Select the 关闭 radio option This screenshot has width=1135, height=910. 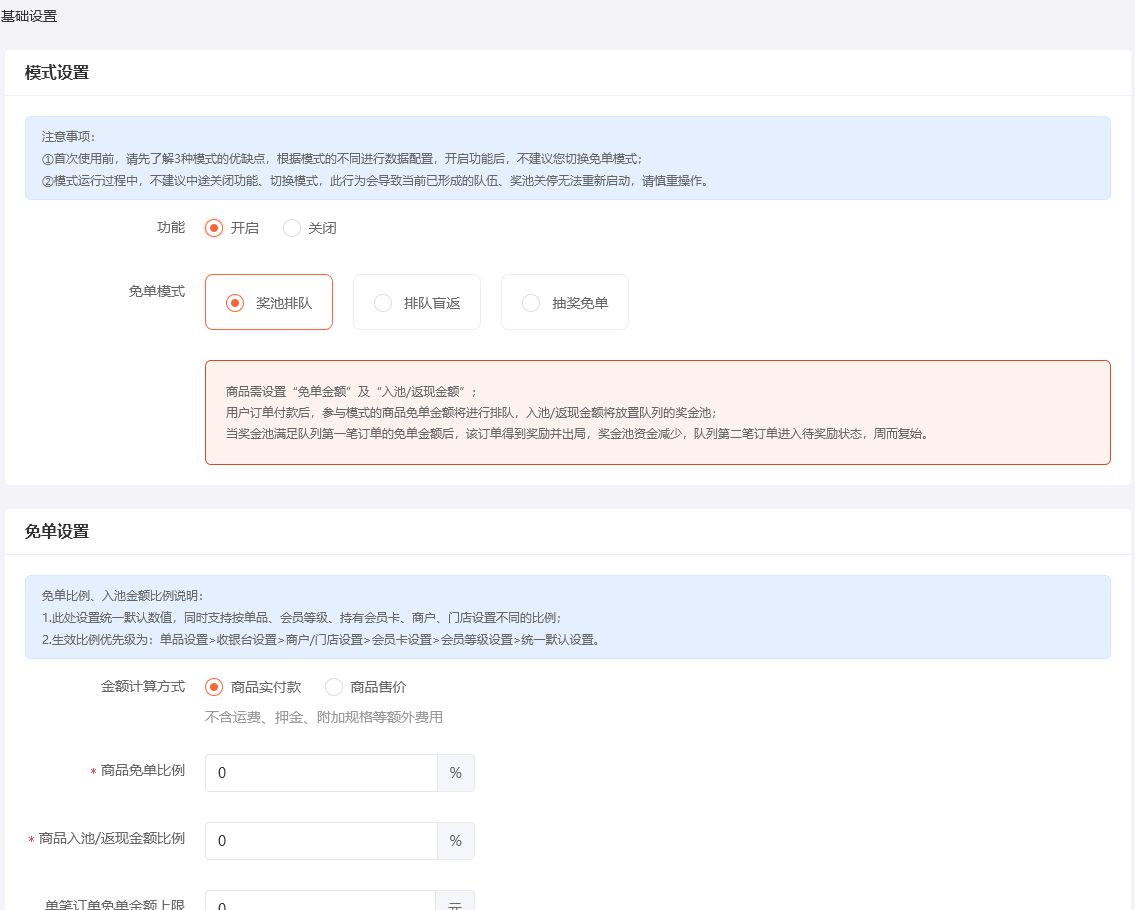(x=310, y=228)
